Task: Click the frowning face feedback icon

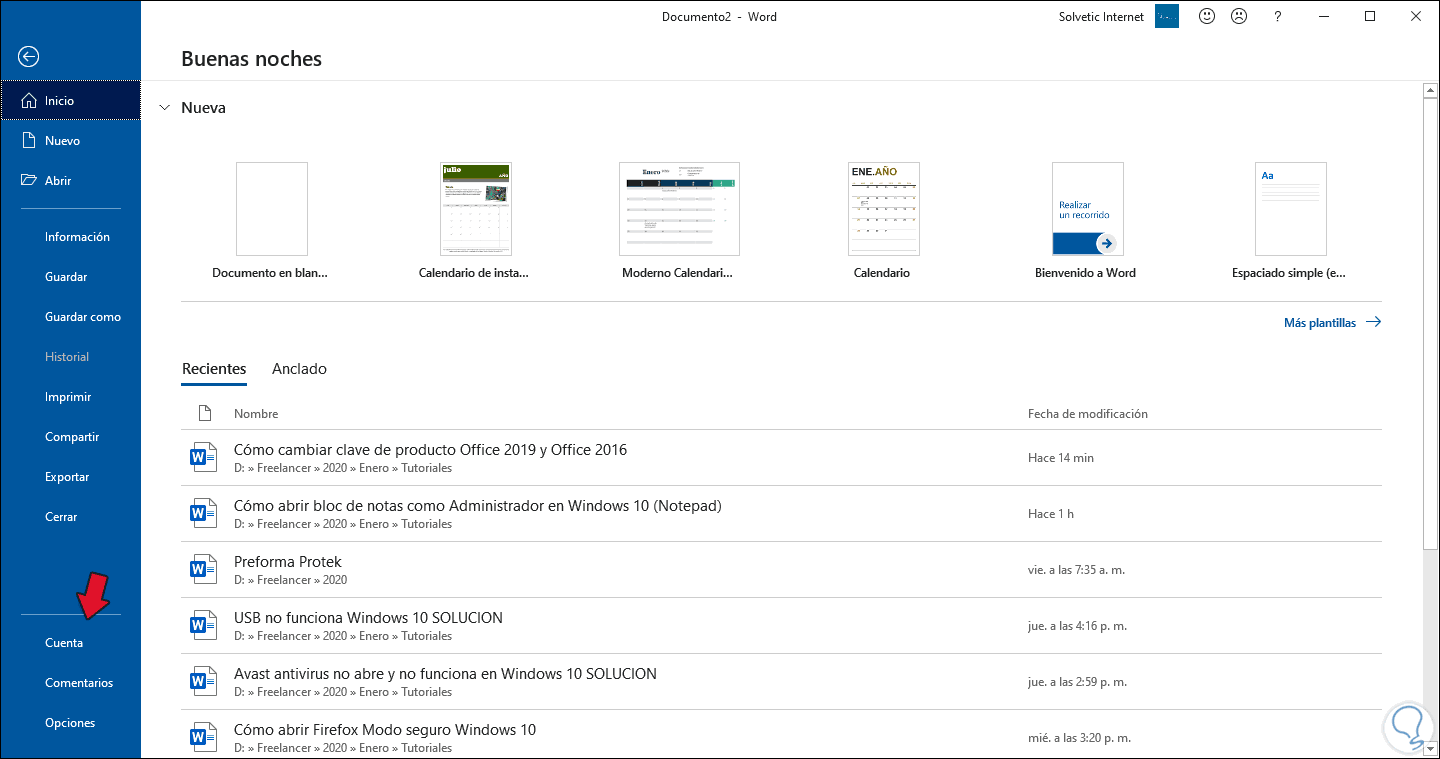Action: pos(1239,16)
